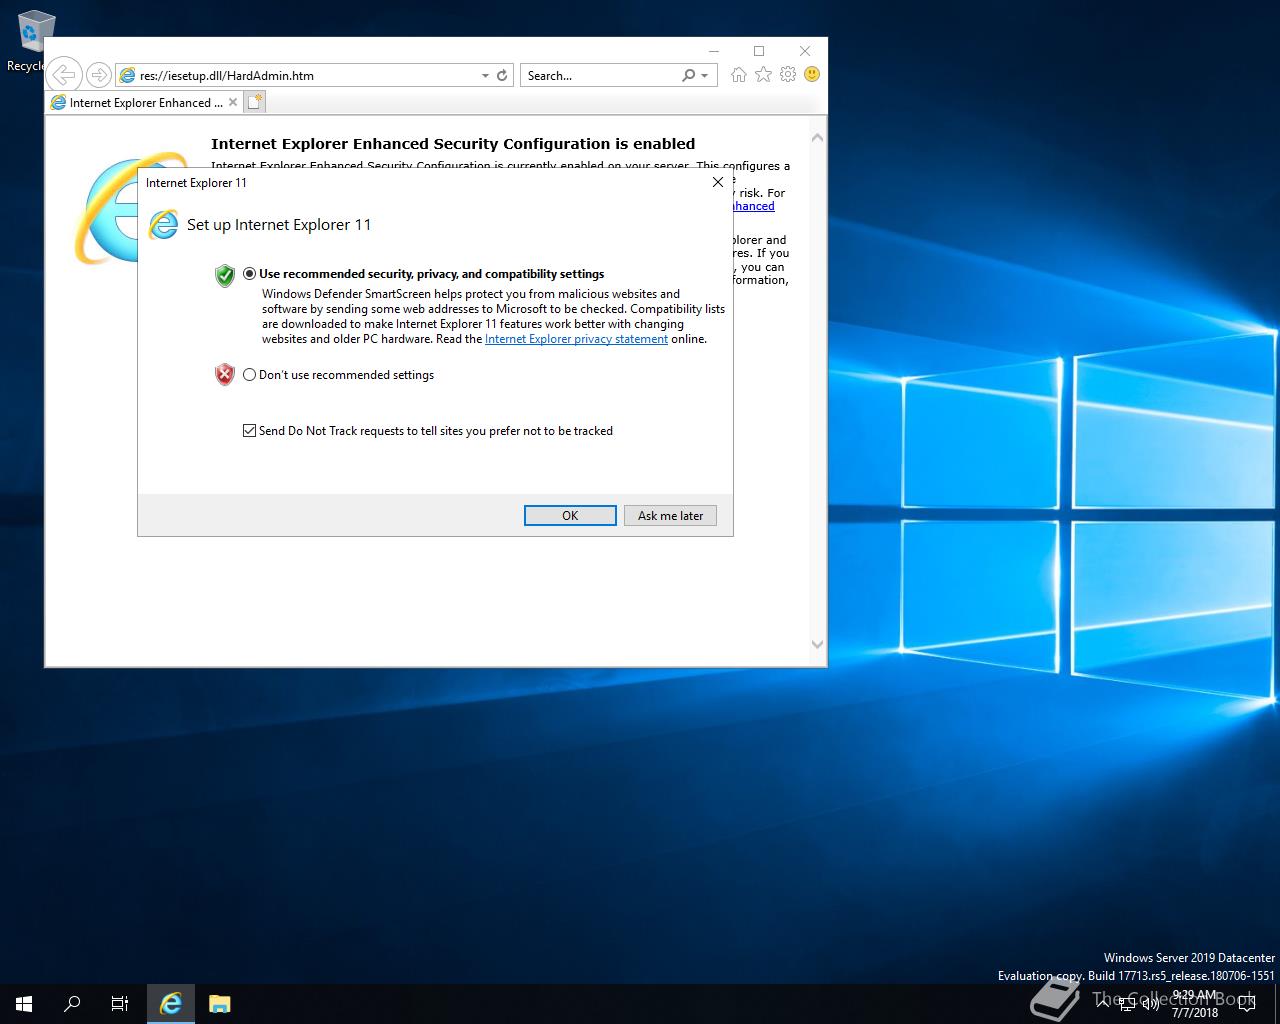
Task: Close the Internet Explorer 11 setup dialog
Action: [x=717, y=182]
